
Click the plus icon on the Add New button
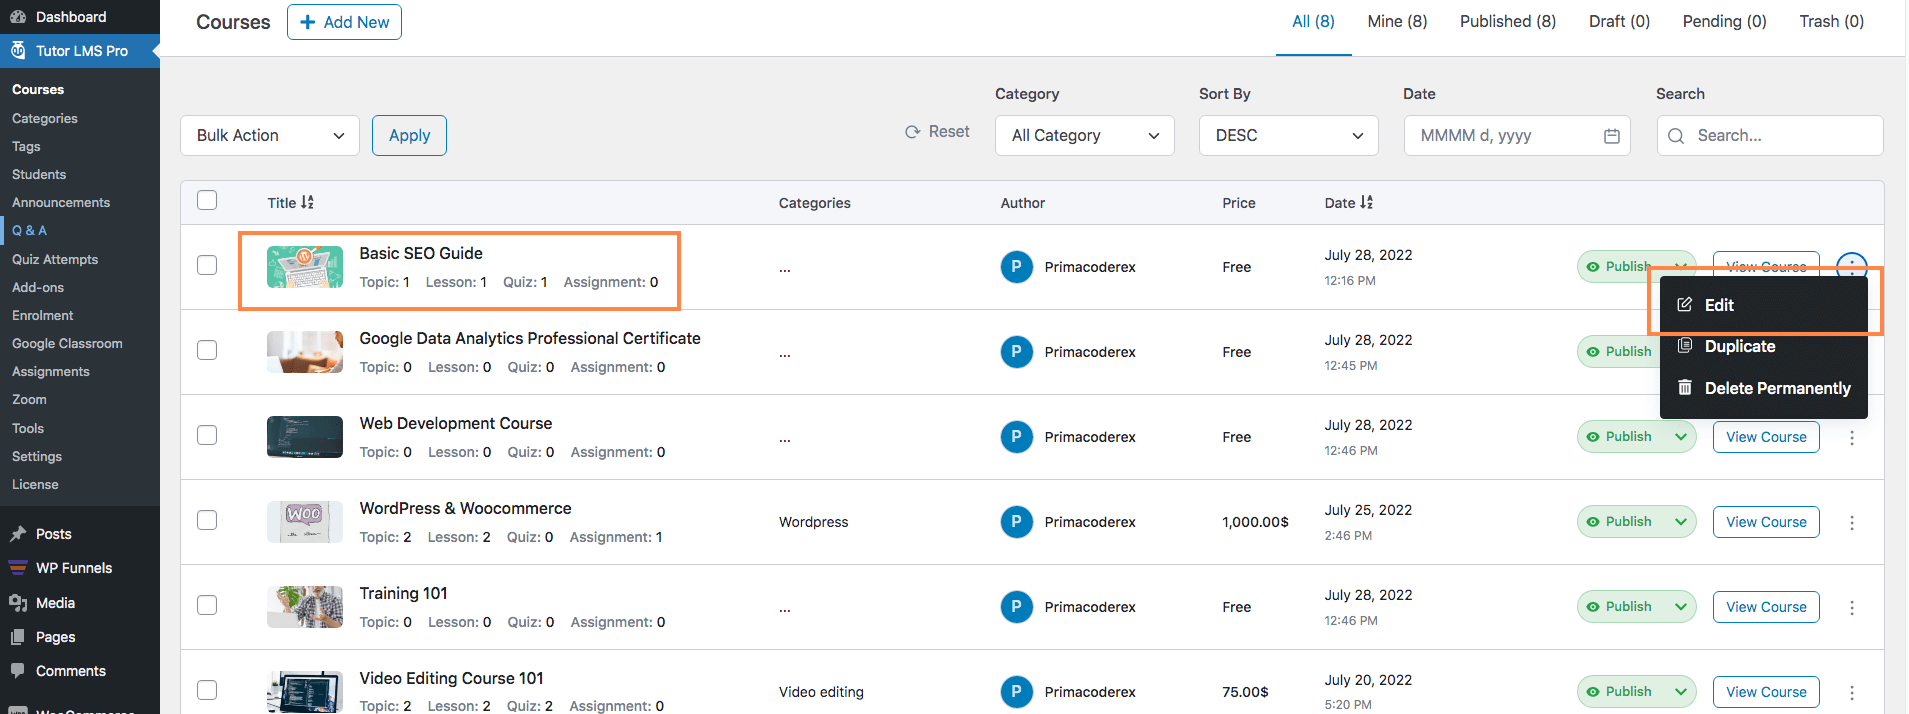point(308,22)
